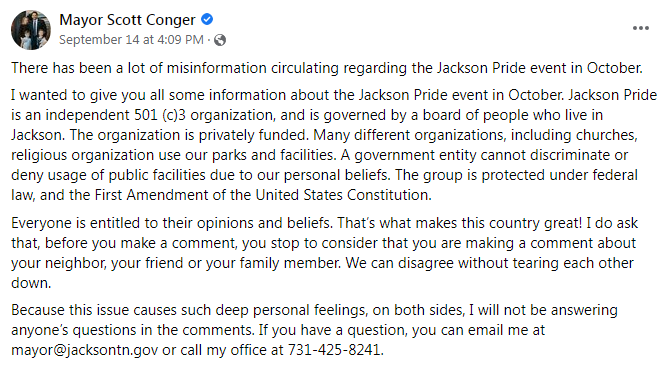
Task: Click the 731-425-8241 office phone number
Action: (335, 350)
